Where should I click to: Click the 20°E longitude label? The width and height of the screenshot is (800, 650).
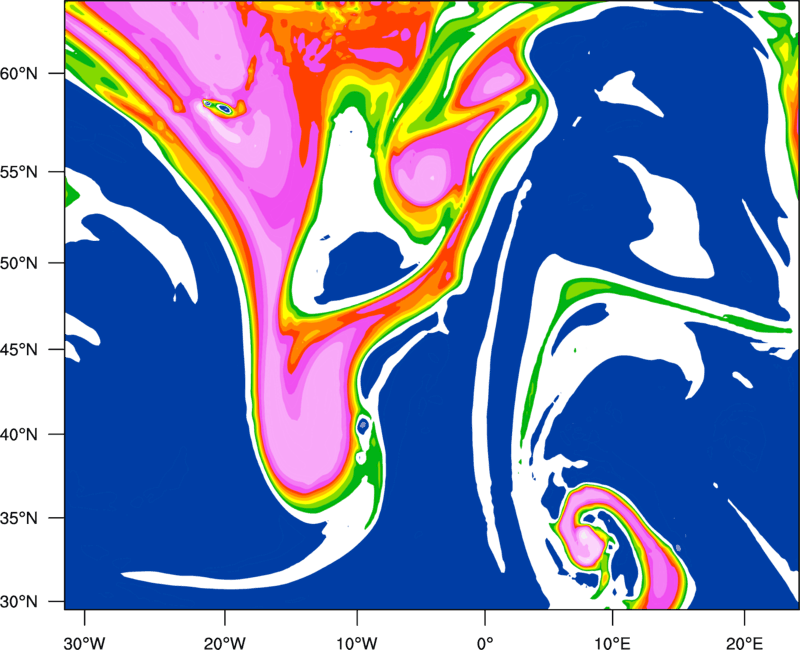pyautogui.click(x=744, y=643)
